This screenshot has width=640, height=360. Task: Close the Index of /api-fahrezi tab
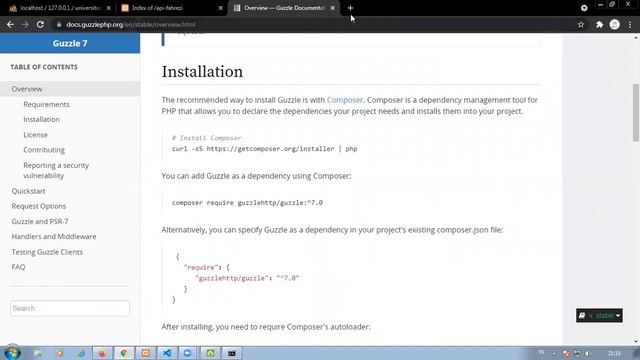click(x=221, y=8)
